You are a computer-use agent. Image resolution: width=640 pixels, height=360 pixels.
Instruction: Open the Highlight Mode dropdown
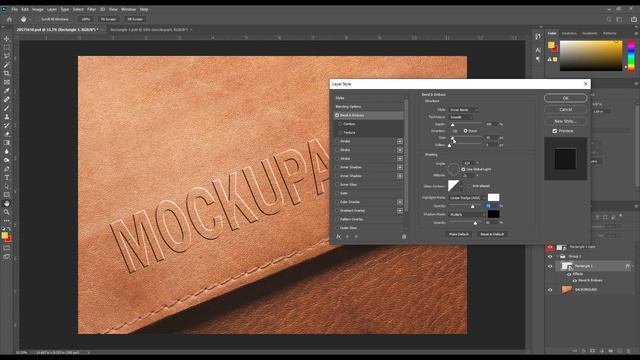point(467,198)
